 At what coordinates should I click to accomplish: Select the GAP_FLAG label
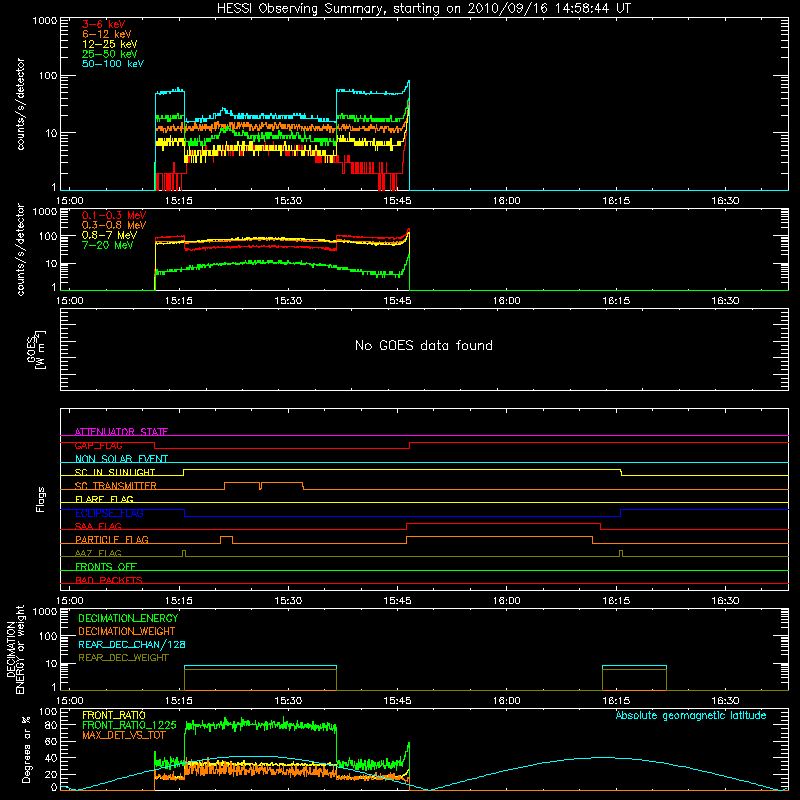click(x=98, y=445)
